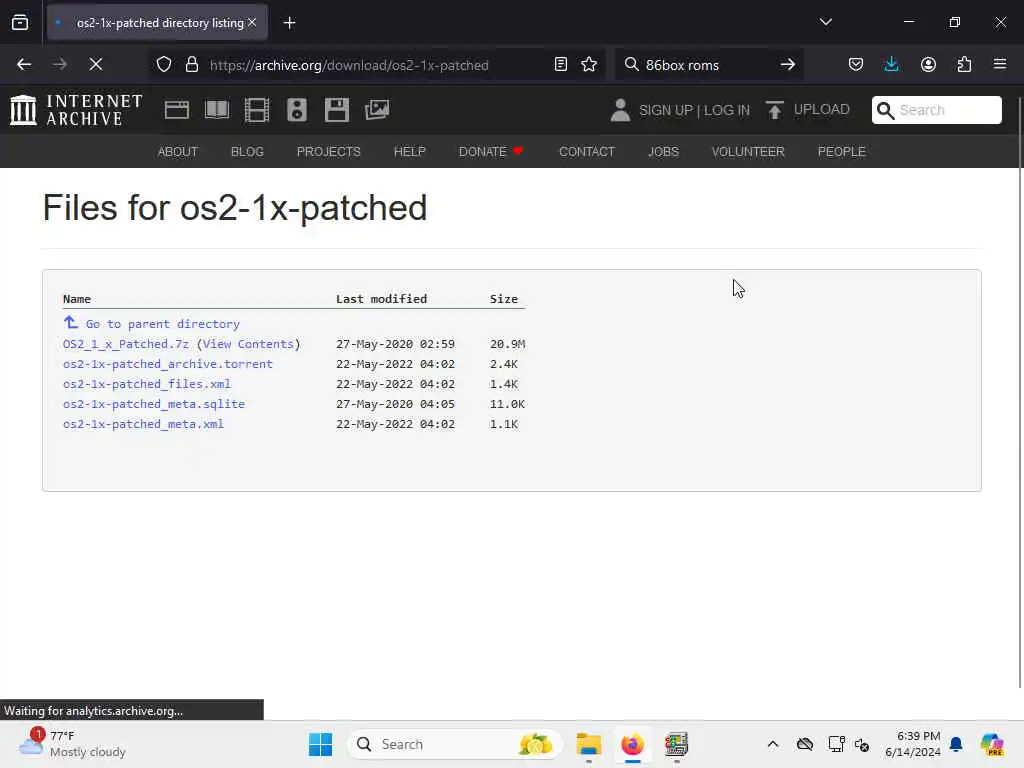Open a new tab with plus button
Viewport: 1024px width, 768px height.
point(289,23)
